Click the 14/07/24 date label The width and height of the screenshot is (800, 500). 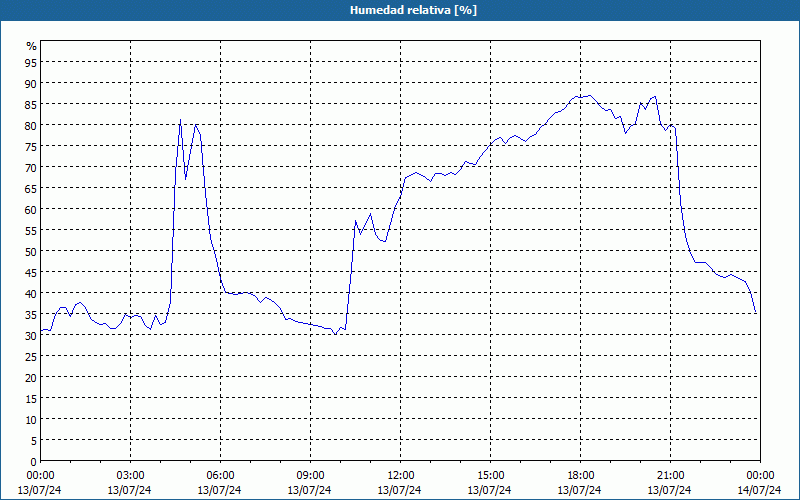pos(759,490)
